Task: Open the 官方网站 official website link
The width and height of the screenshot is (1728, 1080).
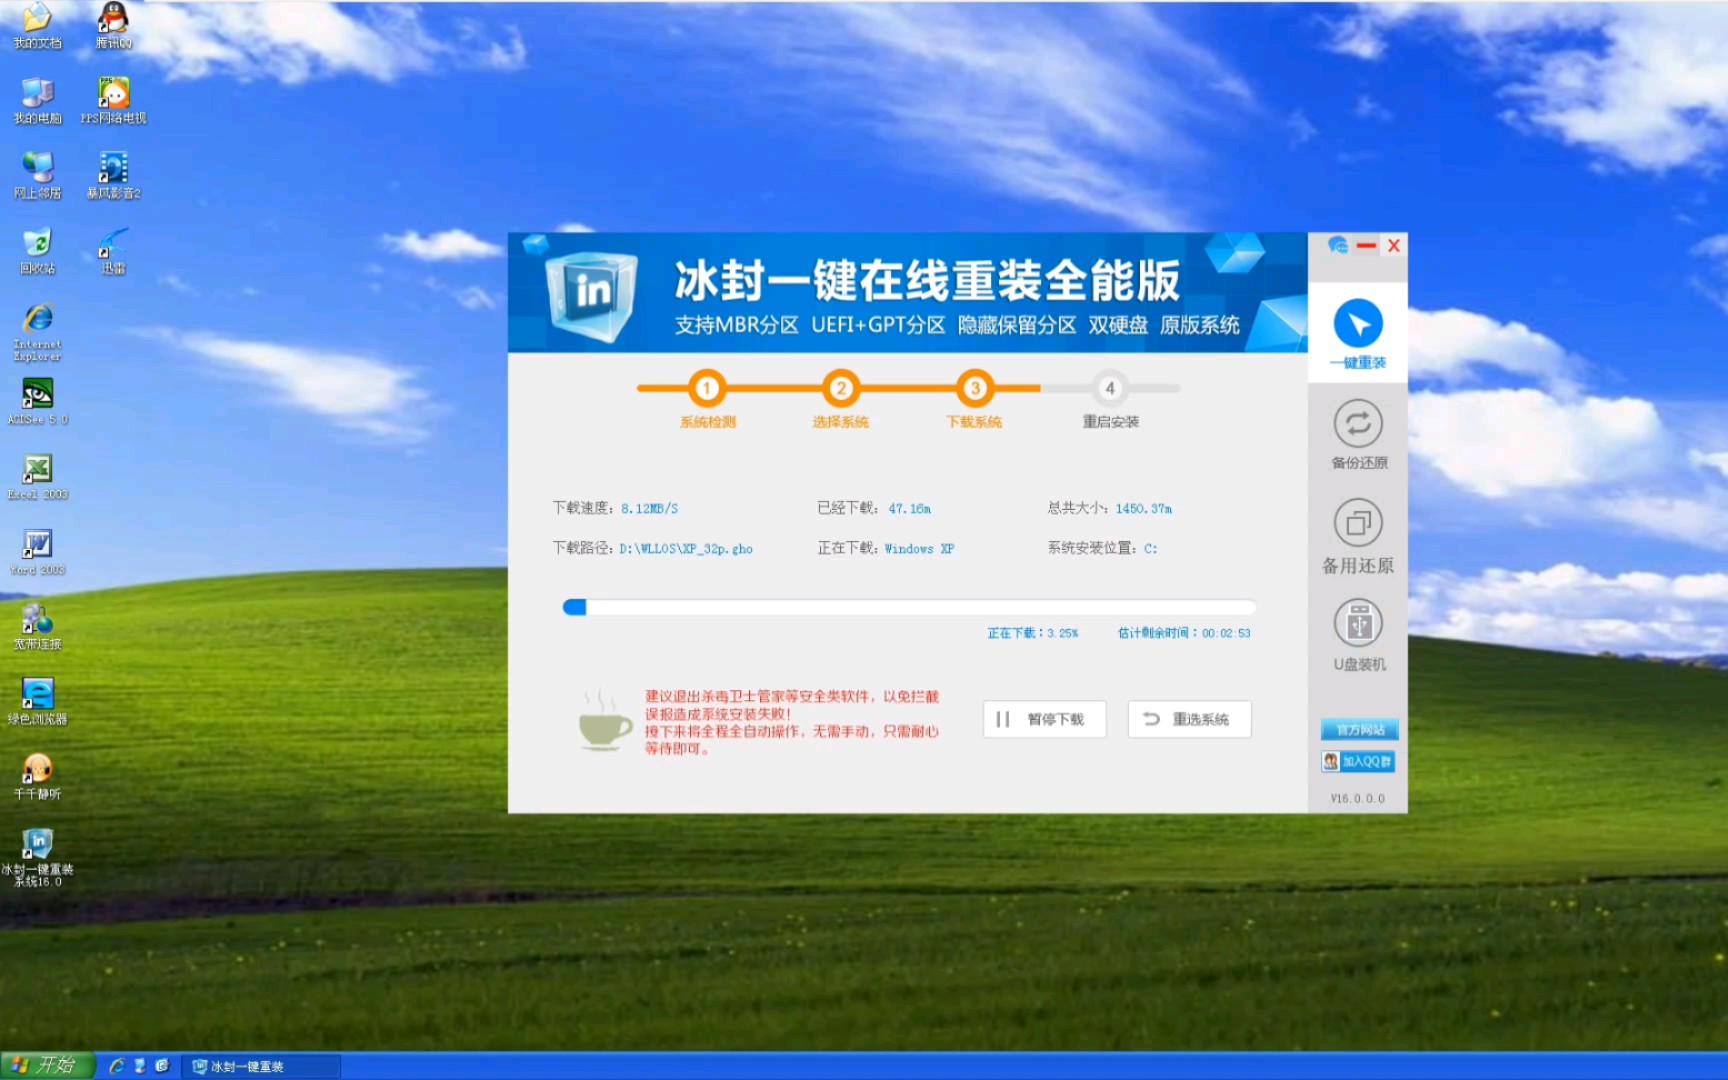Action: tap(1359, 729)
